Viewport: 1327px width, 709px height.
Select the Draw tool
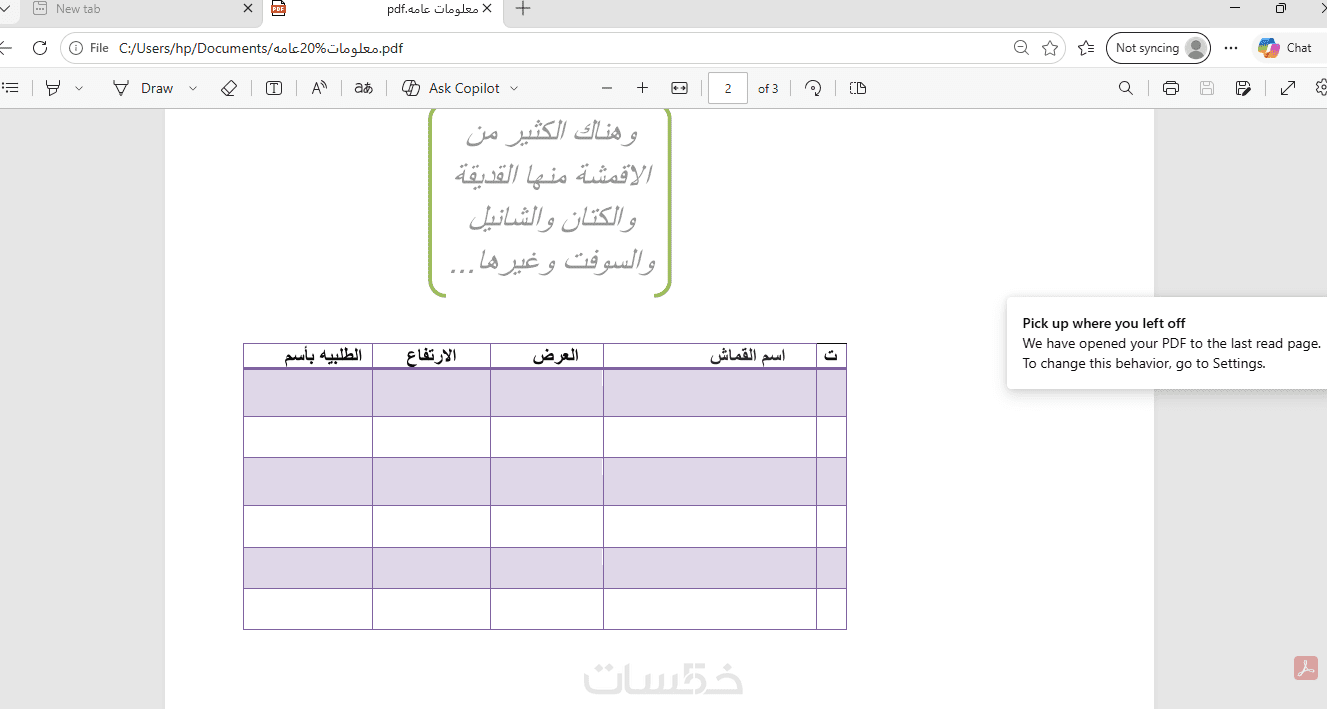[142, 88]
